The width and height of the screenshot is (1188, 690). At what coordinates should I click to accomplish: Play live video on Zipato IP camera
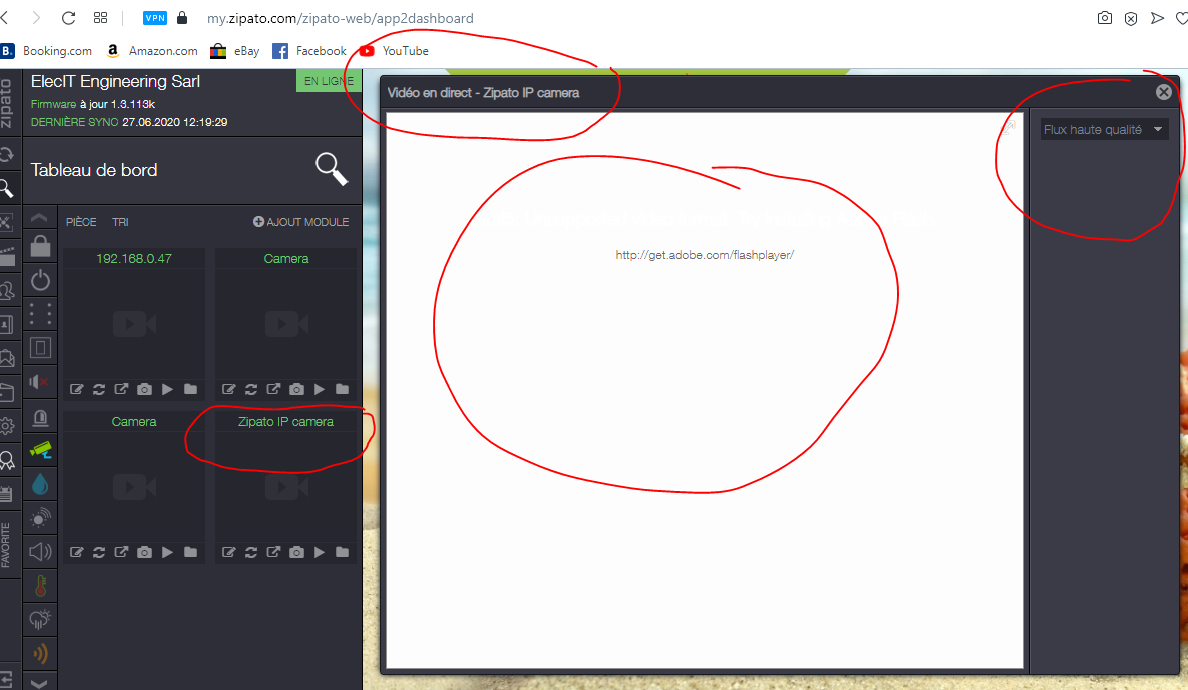pyautogui.click(x=320, y=552)
